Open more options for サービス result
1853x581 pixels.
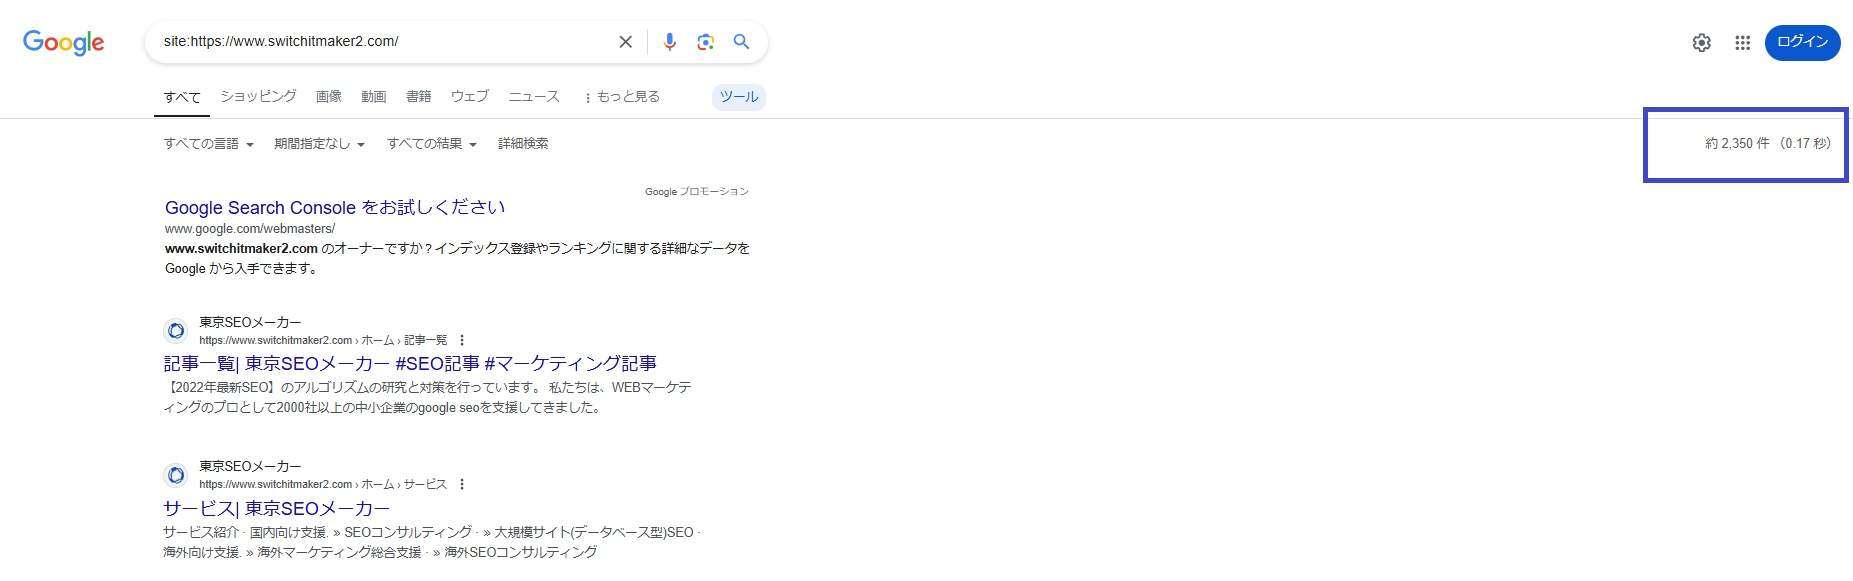[462, 484]
